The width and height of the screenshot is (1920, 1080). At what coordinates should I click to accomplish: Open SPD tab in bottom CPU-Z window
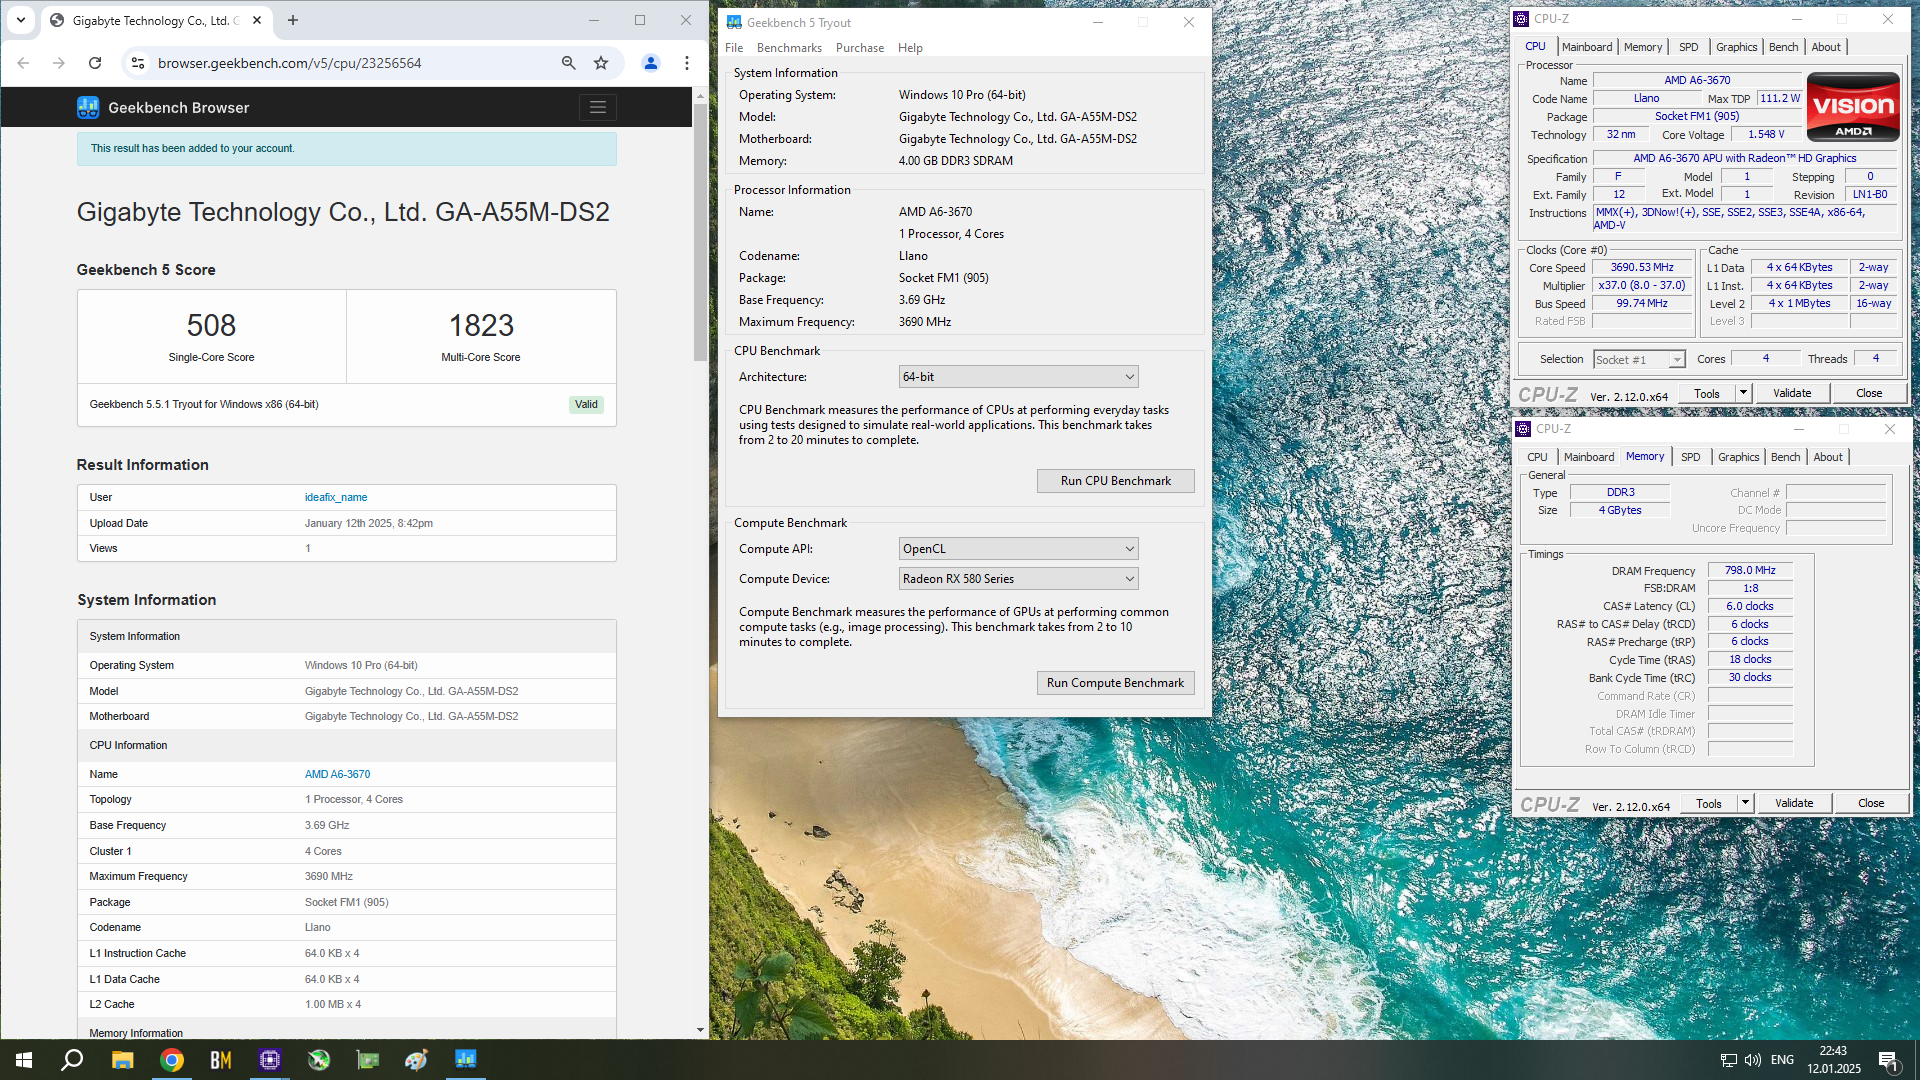(x=1691, y=457)
